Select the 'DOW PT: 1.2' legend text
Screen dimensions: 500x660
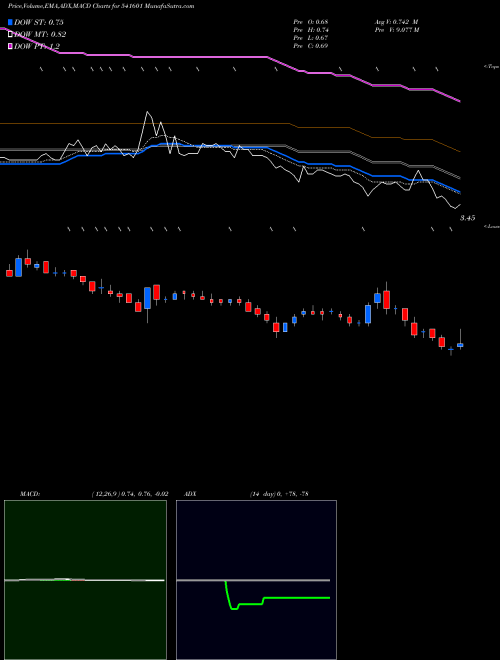coord(37,46)
